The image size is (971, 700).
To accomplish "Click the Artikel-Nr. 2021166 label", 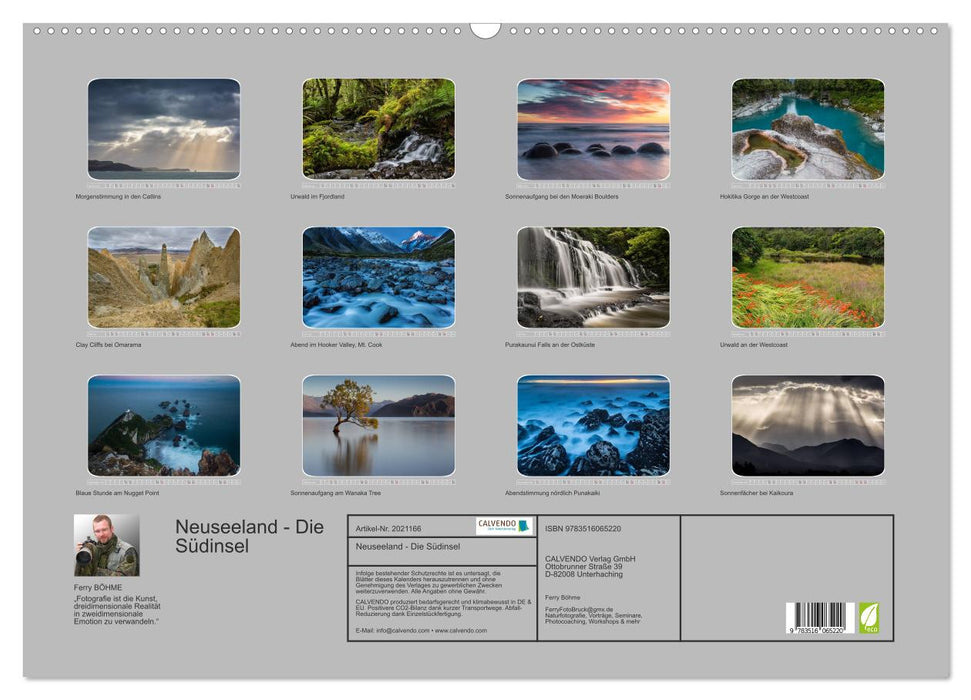I will click(390, 528).
